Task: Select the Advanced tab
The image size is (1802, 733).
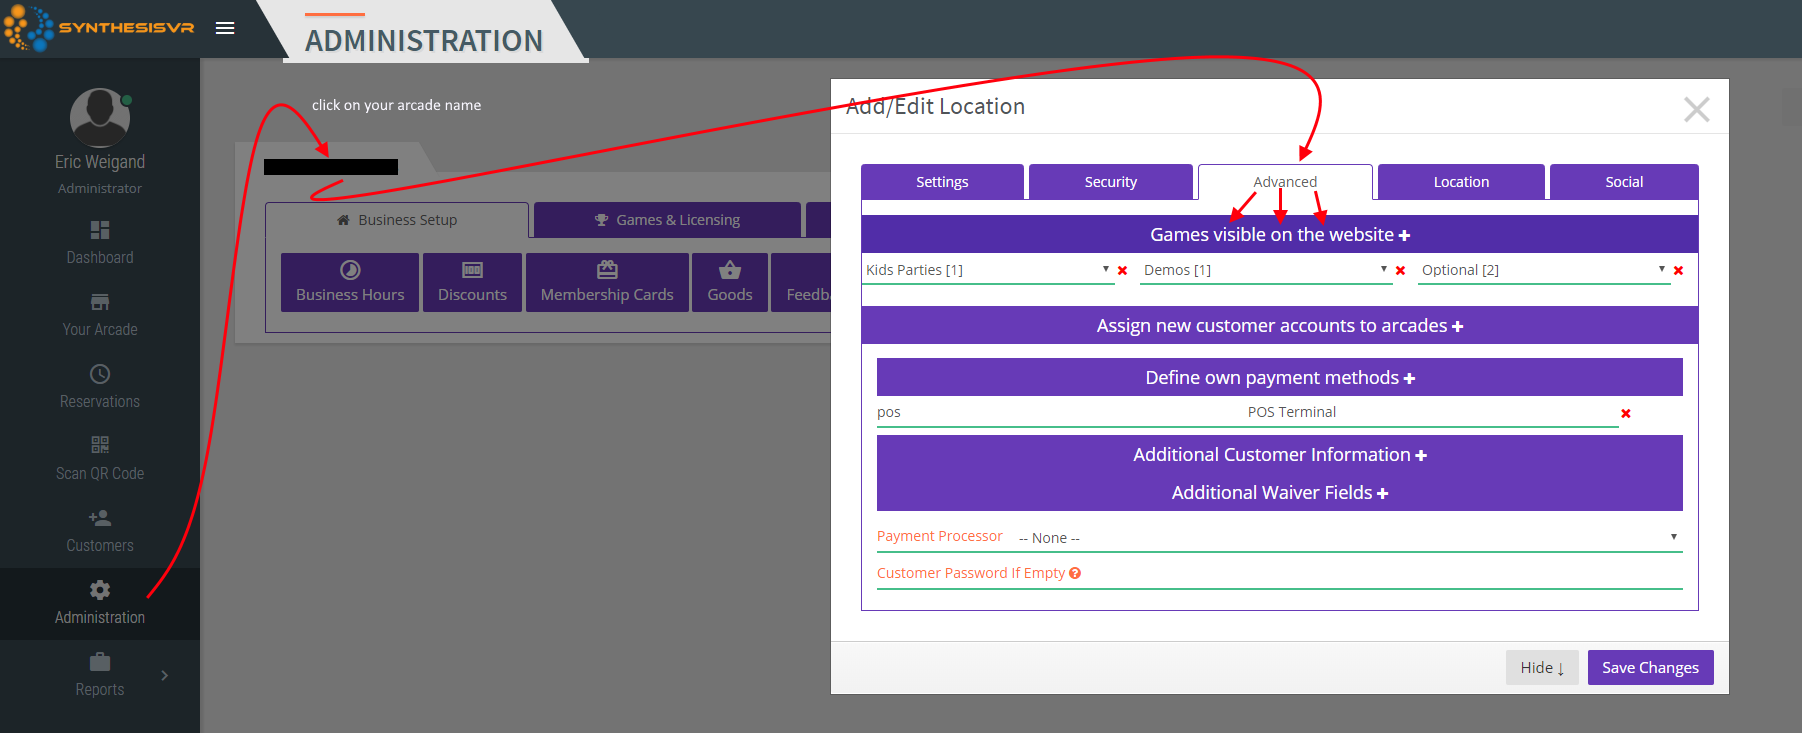Action: 1285,182
